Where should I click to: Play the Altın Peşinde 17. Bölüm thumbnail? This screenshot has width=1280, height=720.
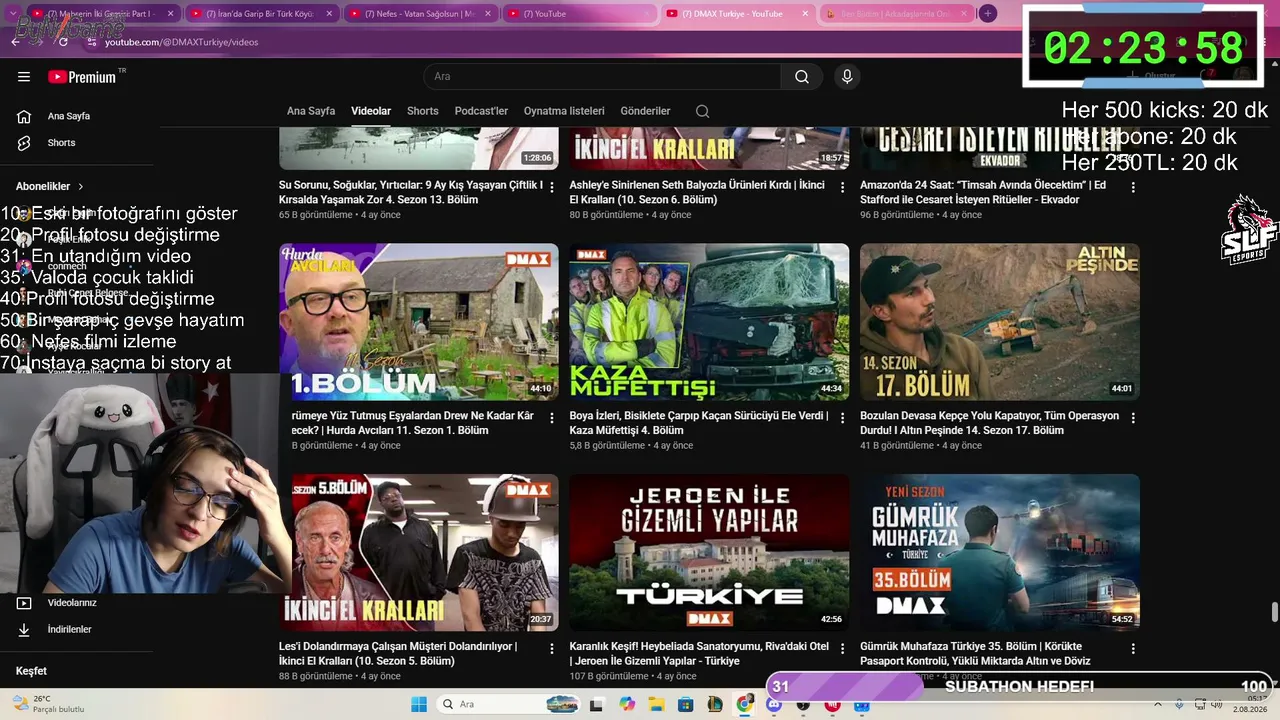[x=1000, y=322]
